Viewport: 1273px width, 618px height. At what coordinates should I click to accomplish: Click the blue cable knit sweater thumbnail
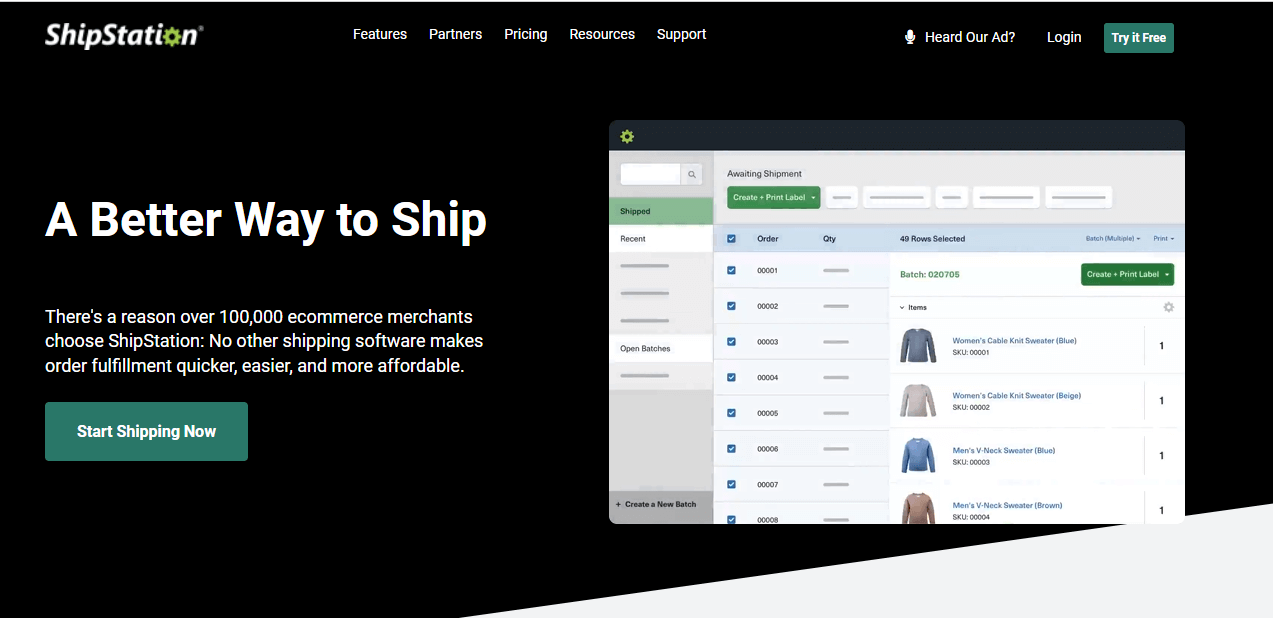918,345
